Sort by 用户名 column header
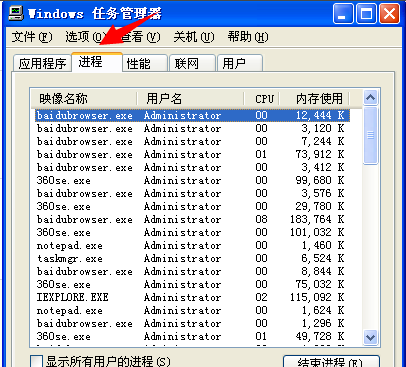The height and width of the screenshot is (367, 406). tap(190, 99)
